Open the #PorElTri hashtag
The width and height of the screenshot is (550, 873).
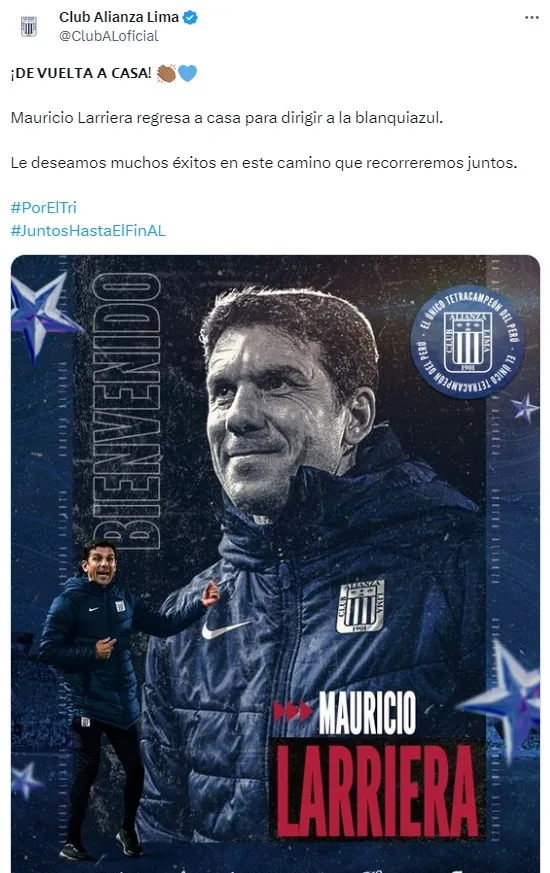pos(43,208)
